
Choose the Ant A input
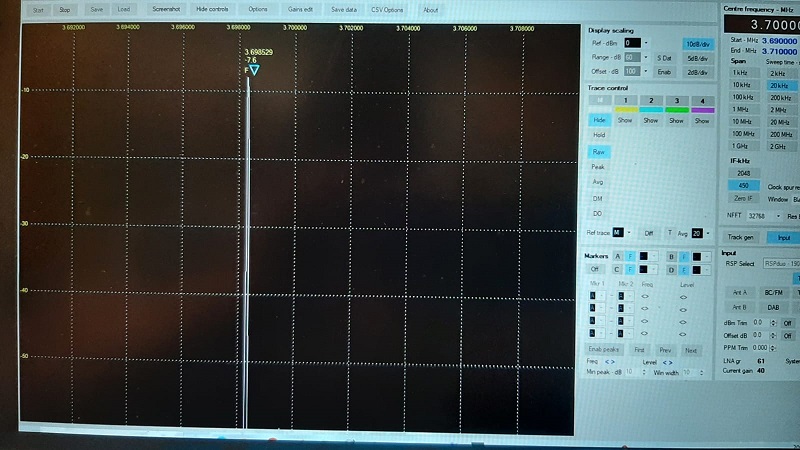click(739, 292)
